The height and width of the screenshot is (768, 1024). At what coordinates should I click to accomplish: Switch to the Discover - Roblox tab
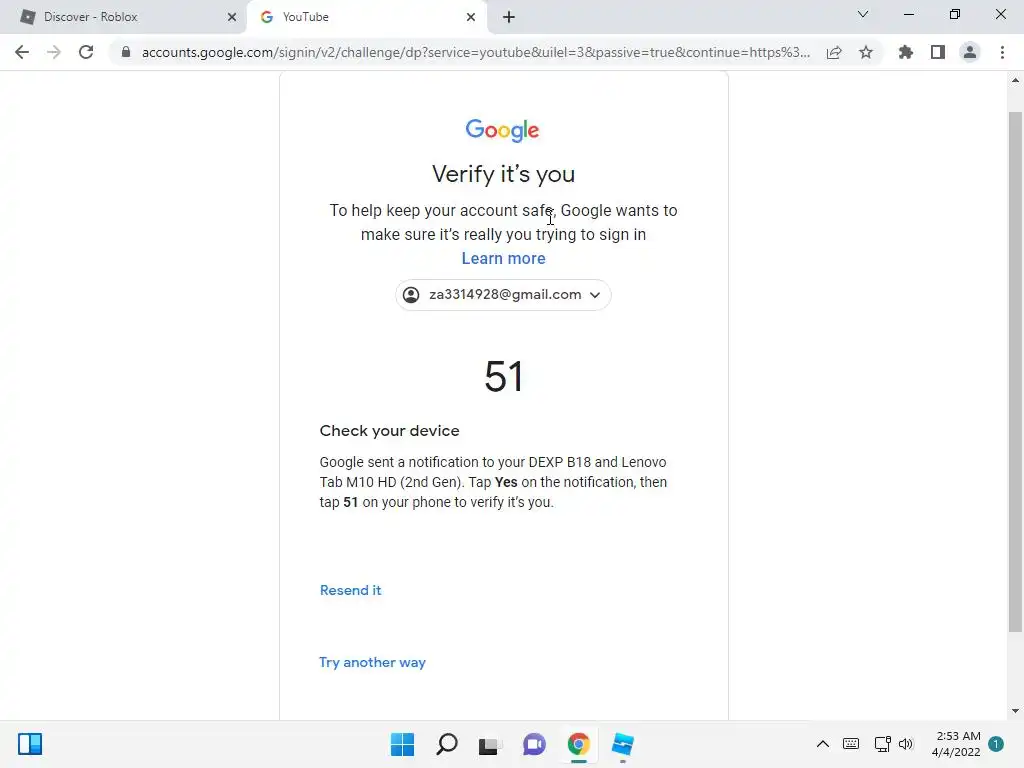pyautogui.click(x=123, y=17)
